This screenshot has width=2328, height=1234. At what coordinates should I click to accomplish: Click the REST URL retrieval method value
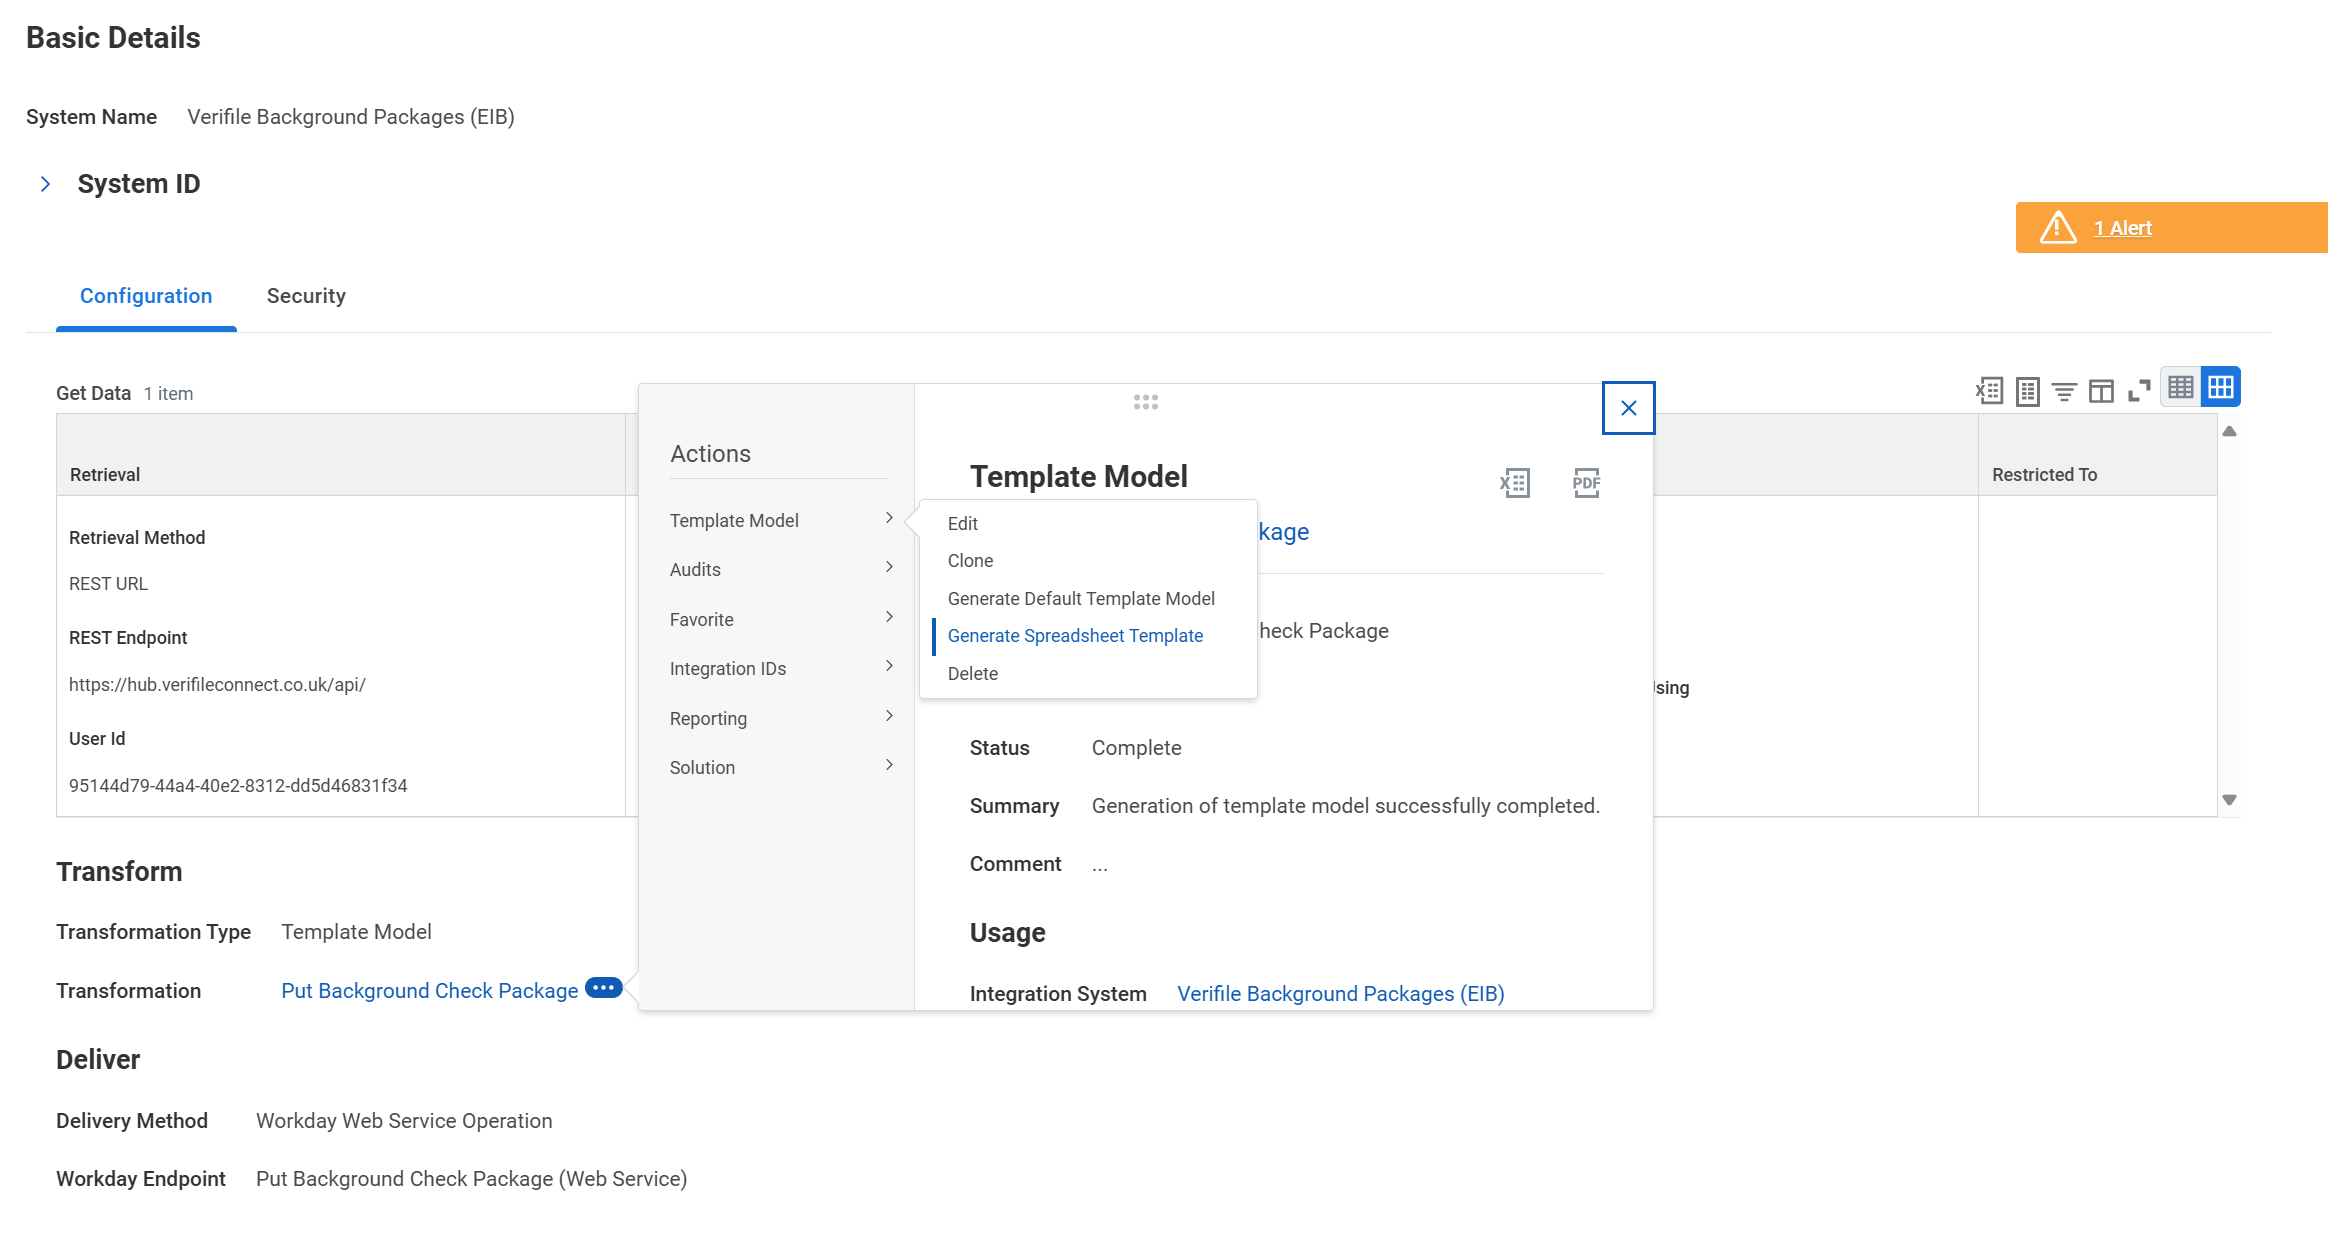point(108,583)
